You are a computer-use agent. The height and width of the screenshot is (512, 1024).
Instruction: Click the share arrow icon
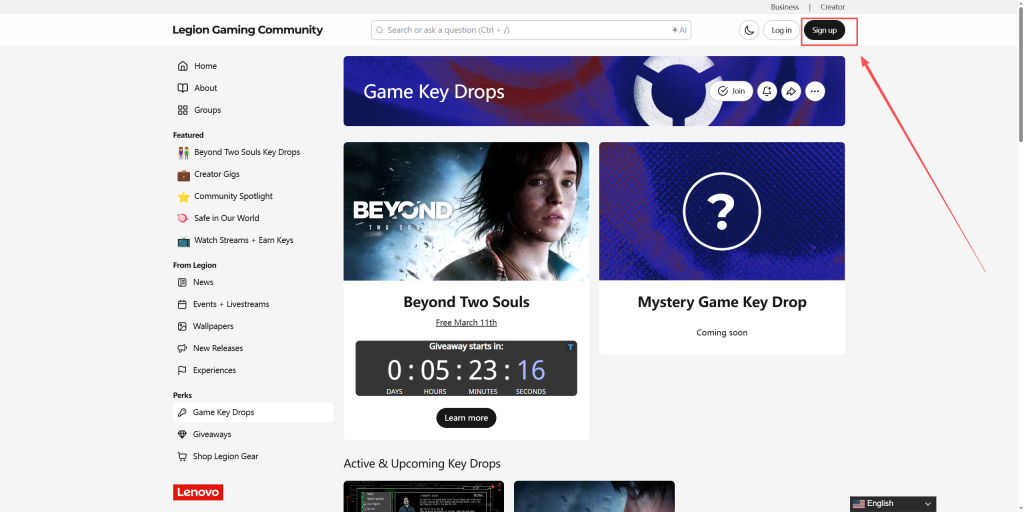pyautogui.click(x=791, y=91)
